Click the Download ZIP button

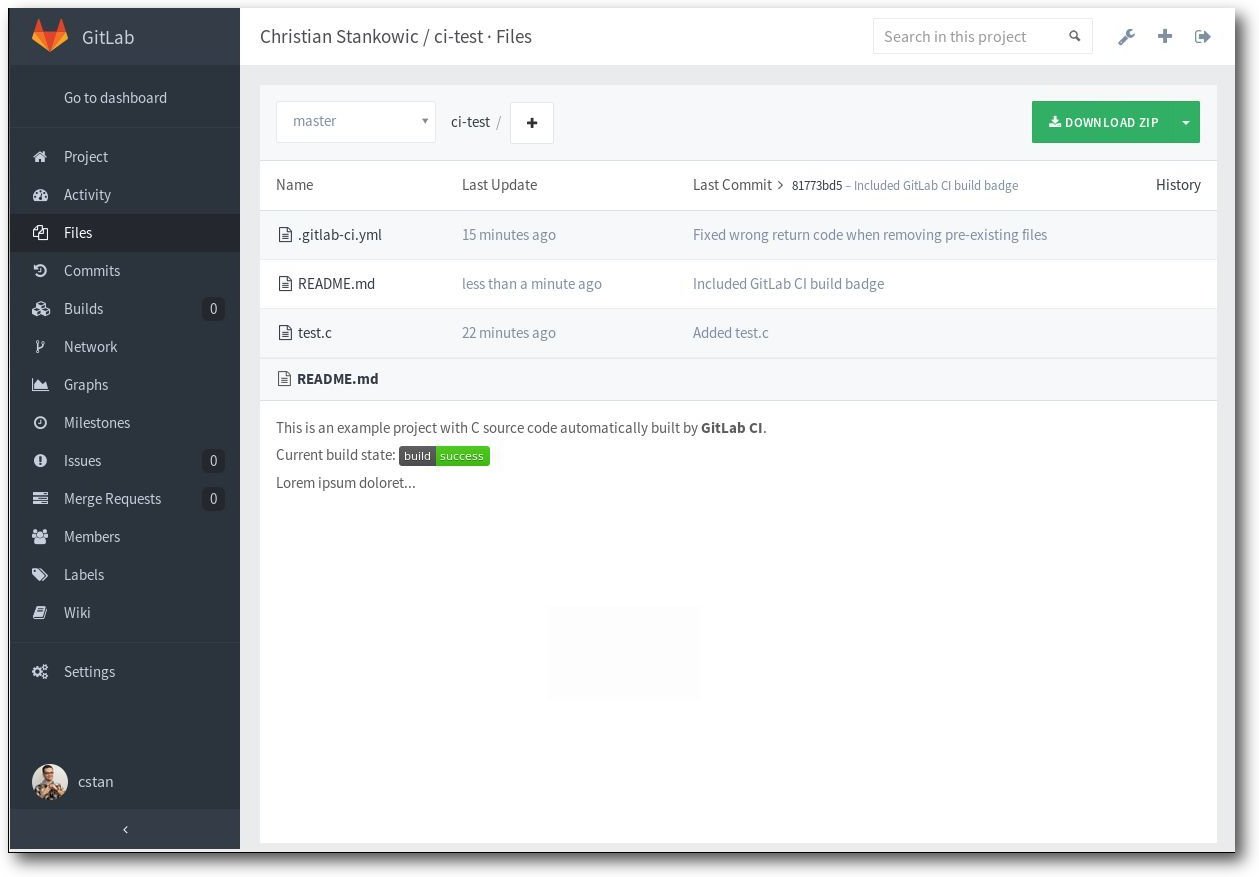1103,122
